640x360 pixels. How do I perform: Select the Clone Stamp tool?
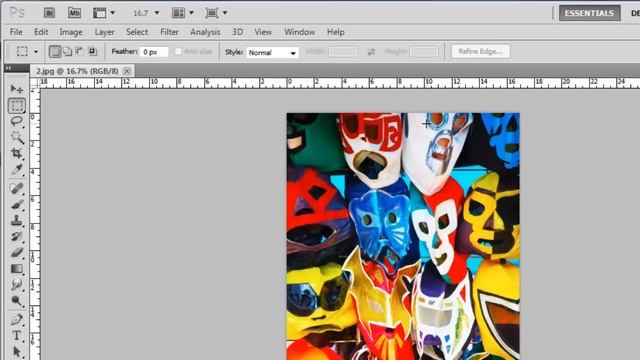[x=17, y=220]
